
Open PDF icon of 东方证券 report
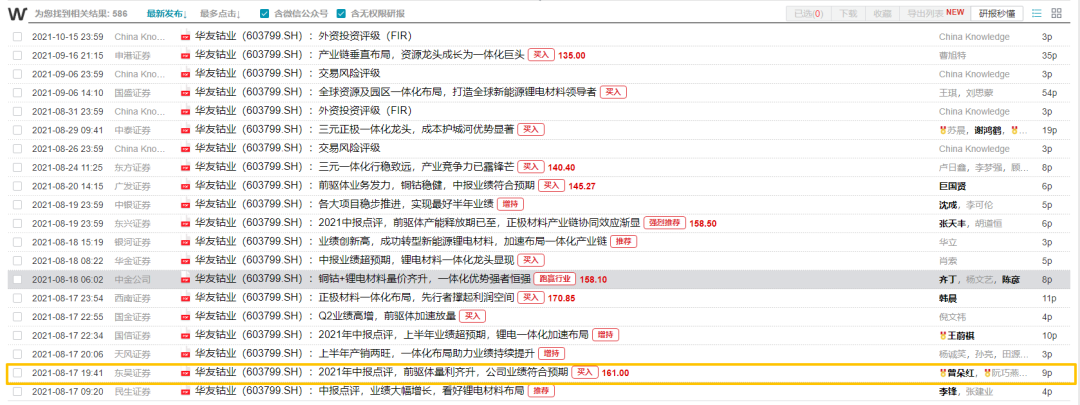tap(185, 167)
